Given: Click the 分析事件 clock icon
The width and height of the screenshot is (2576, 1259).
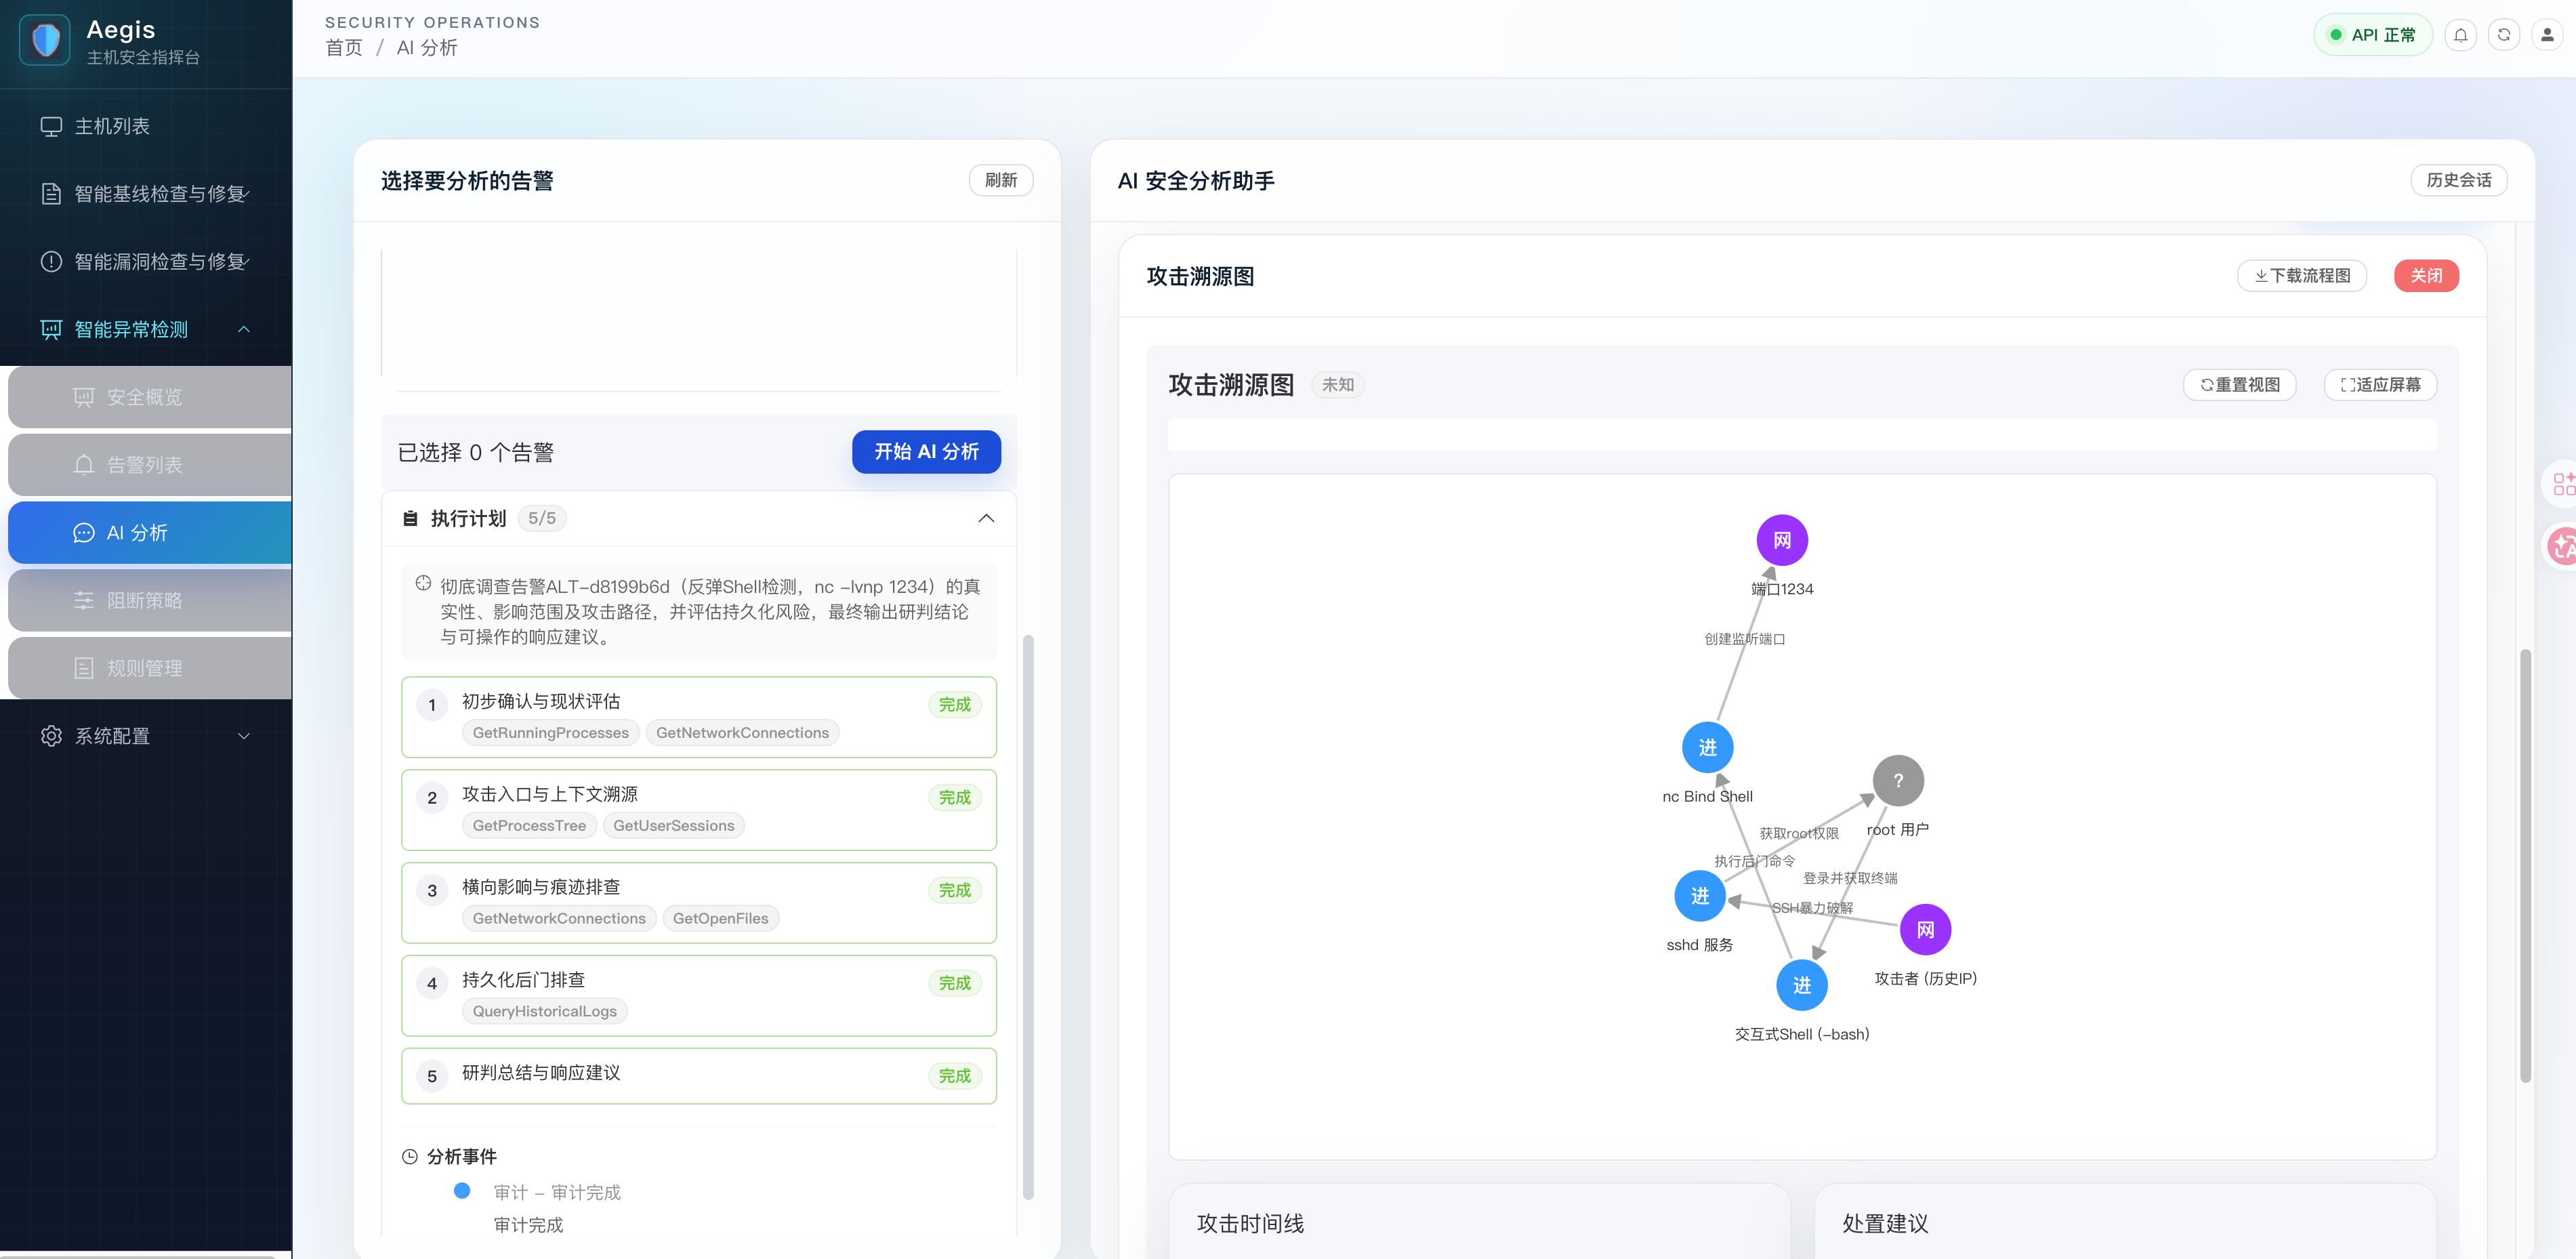Looking at the screenshot, I should click(x=410, y=1157).
